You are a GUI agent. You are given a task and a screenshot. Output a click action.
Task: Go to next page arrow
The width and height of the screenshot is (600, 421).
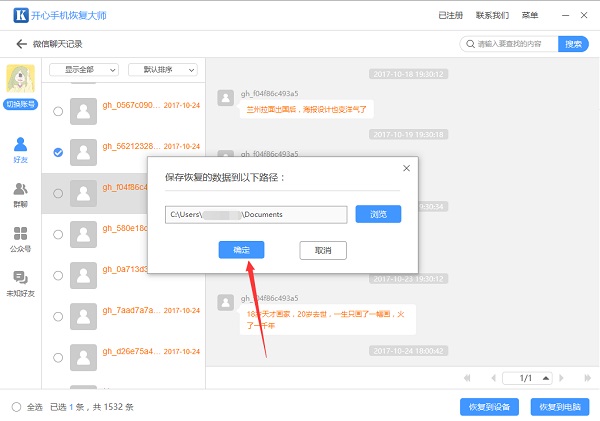(x=561, y=378)
